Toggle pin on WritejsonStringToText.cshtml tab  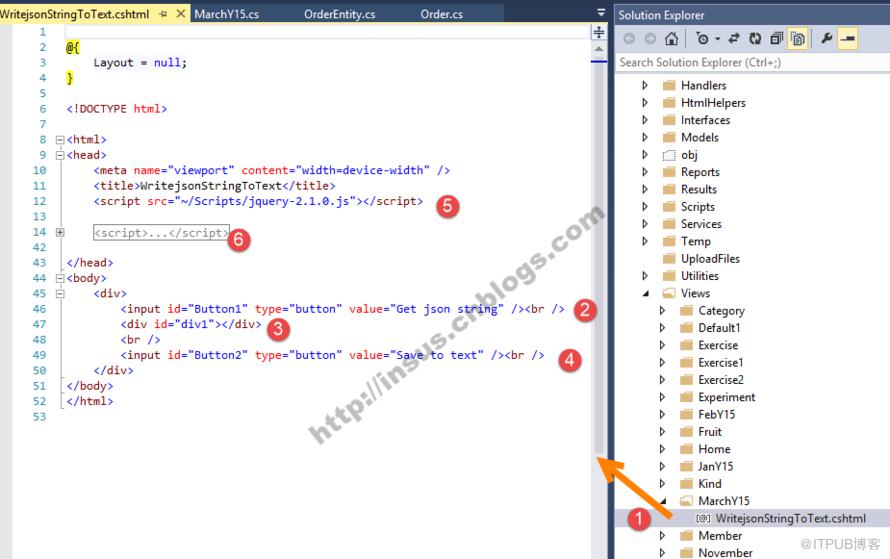(163, 14)
